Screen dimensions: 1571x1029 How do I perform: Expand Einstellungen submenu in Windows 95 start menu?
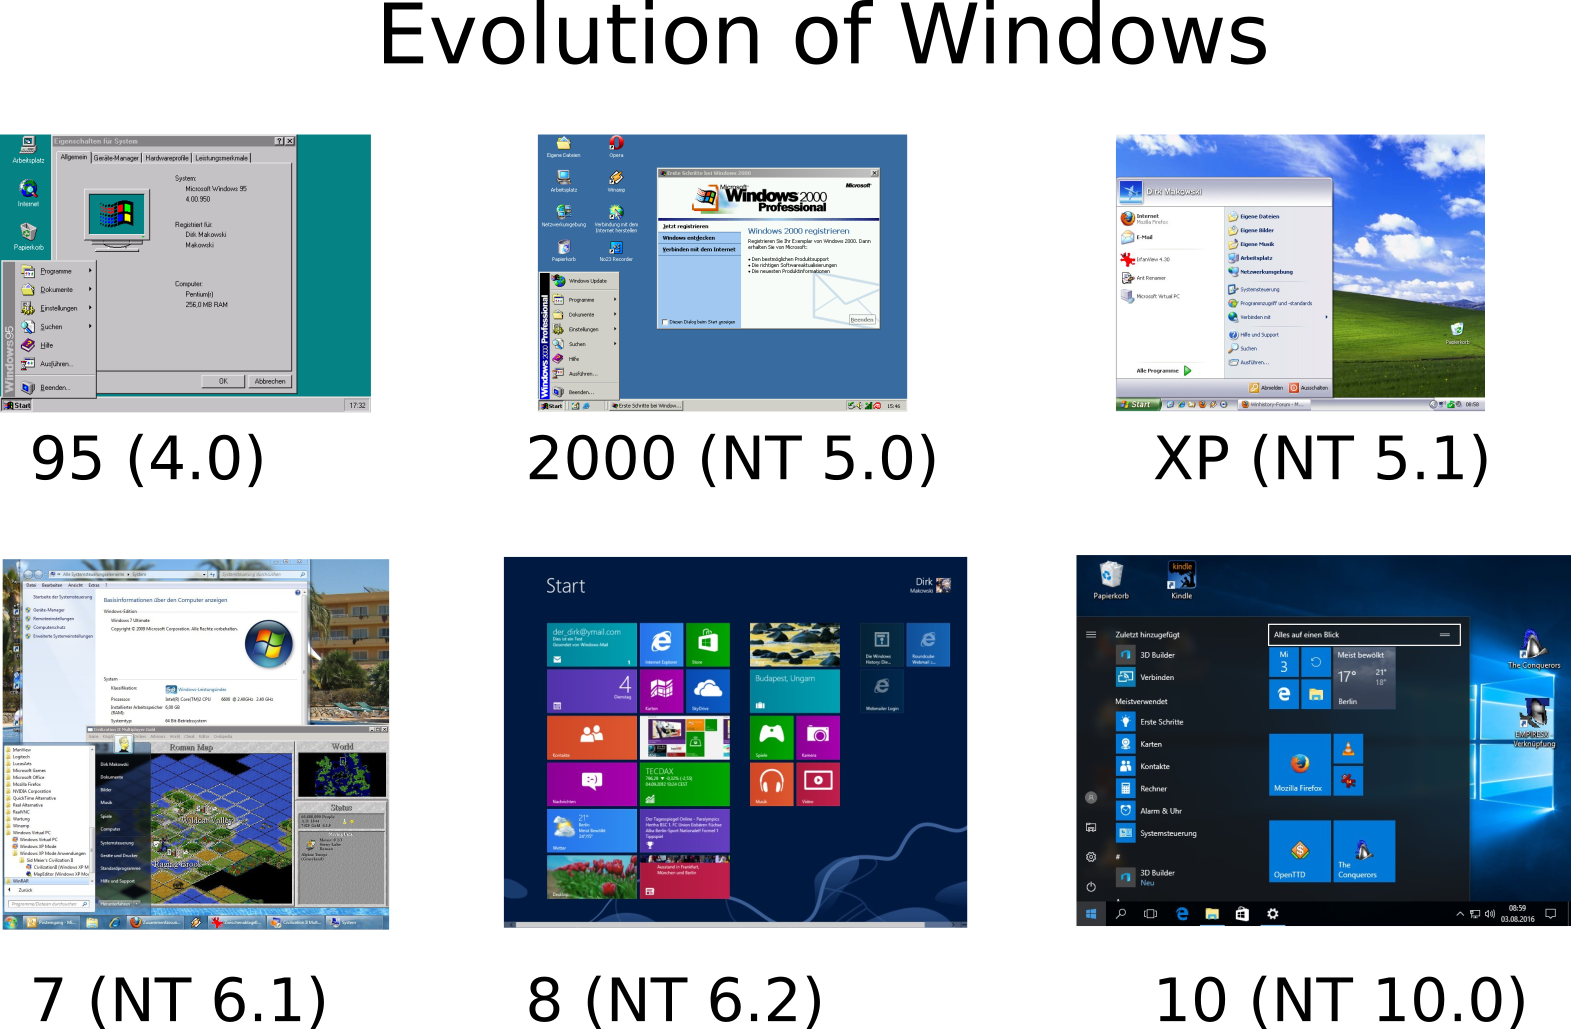[57, 308]
